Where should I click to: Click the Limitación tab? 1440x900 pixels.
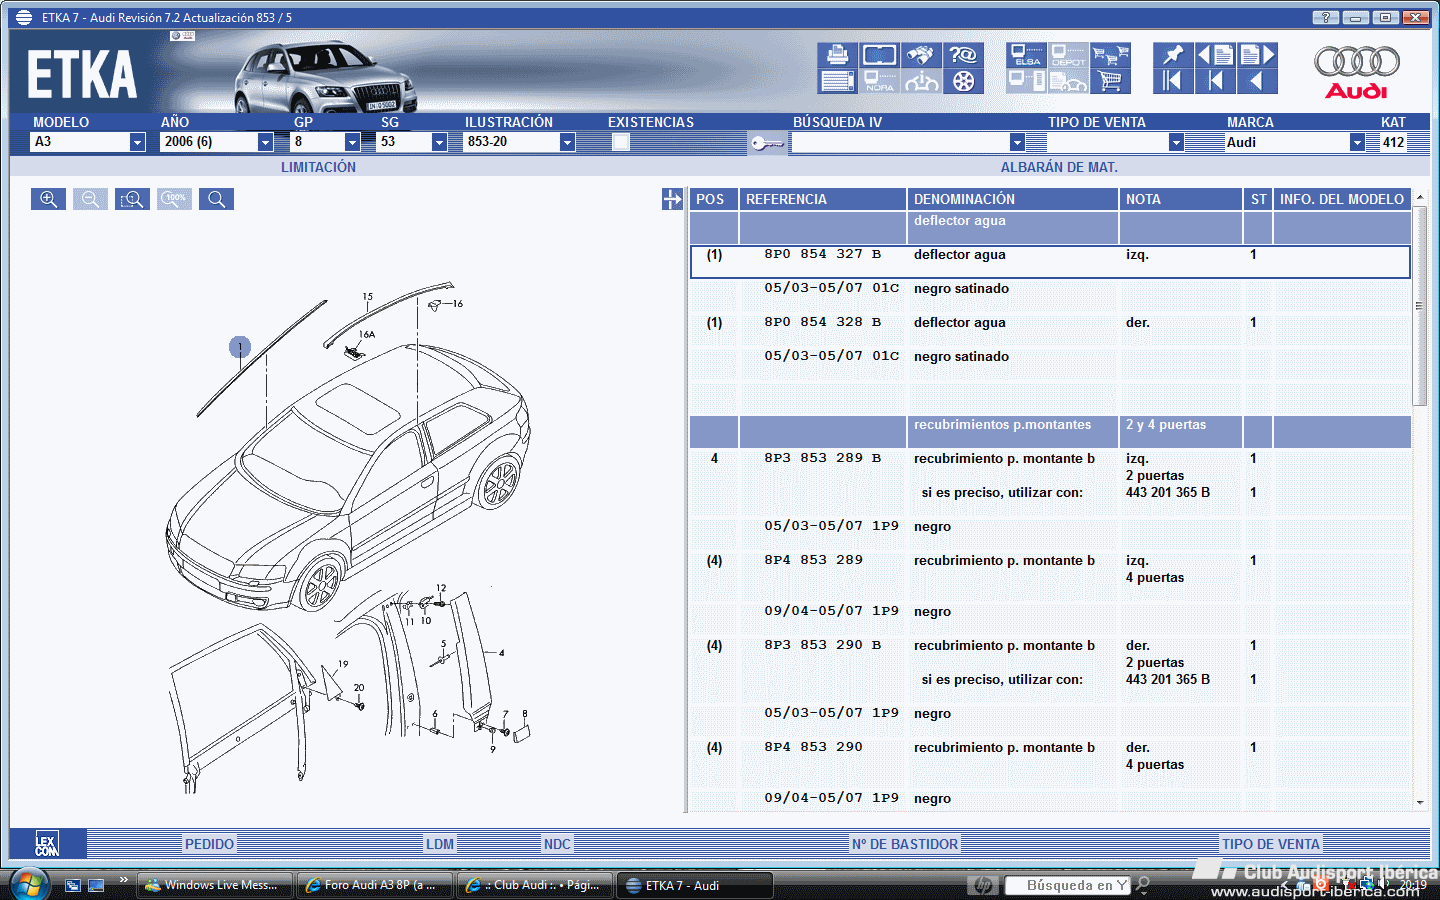[318, 167]
